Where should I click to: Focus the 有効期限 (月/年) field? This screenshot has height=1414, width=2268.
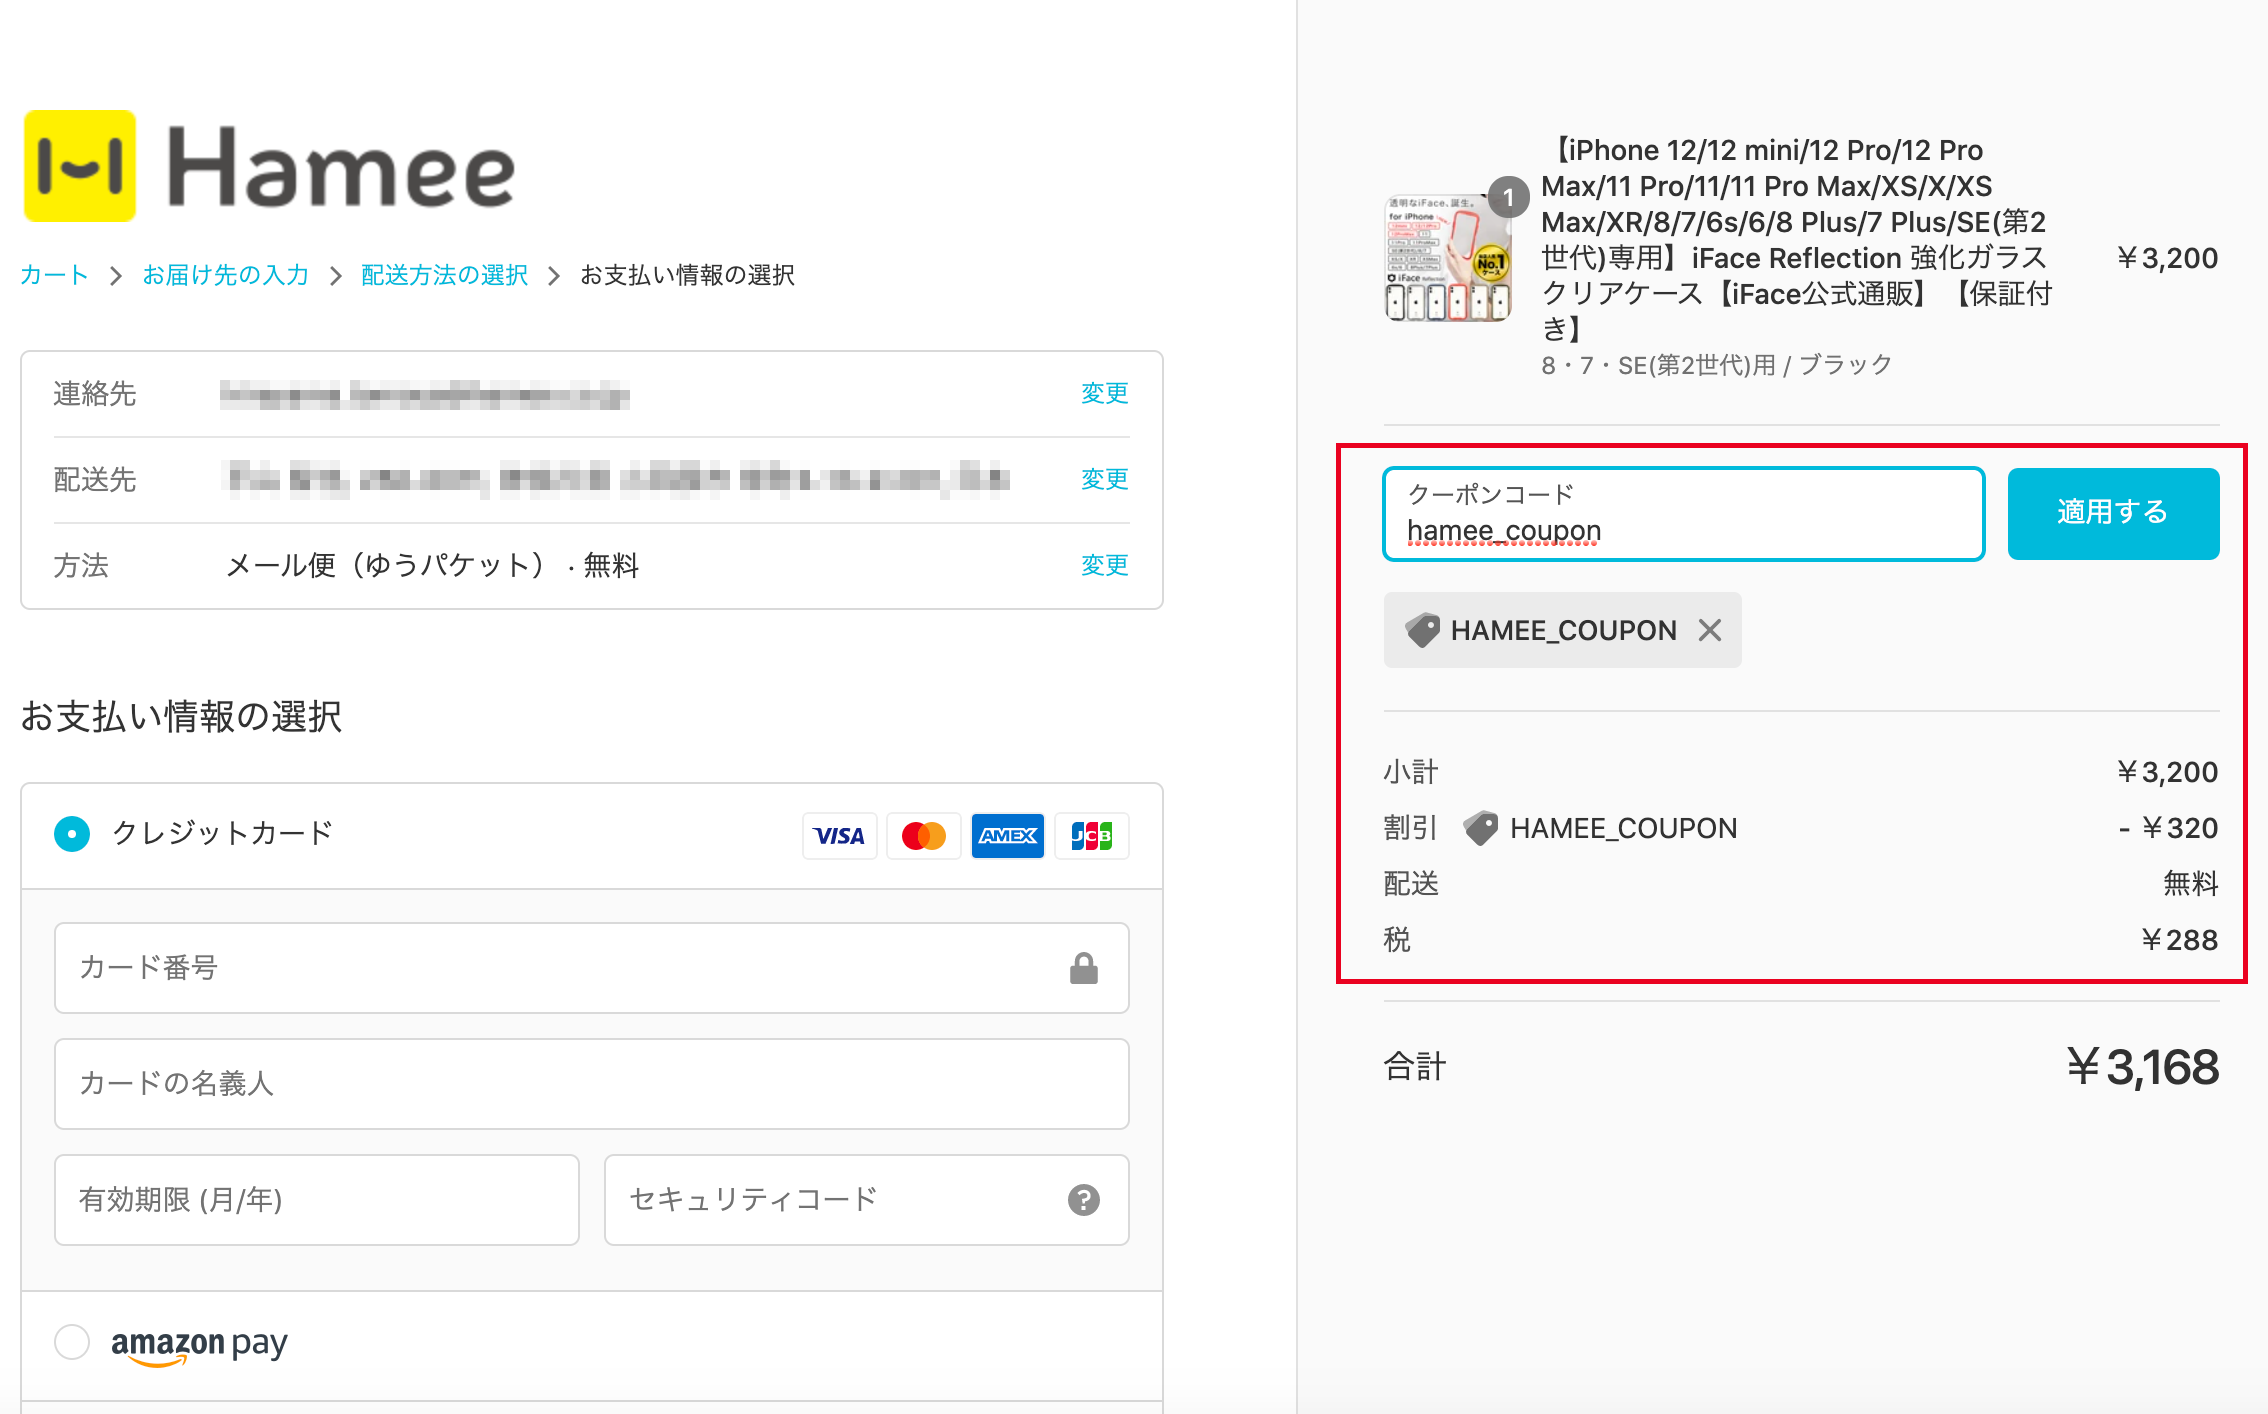tap(317, 1200)
